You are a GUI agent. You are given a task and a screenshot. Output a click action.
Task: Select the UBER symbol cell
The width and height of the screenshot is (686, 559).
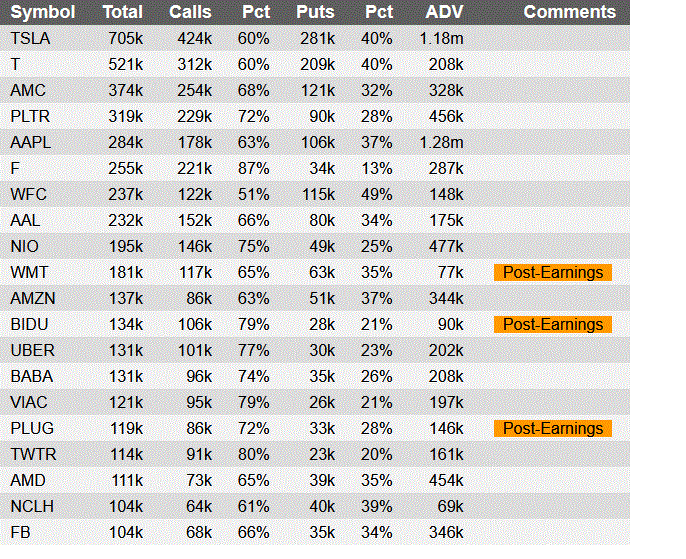32,350
